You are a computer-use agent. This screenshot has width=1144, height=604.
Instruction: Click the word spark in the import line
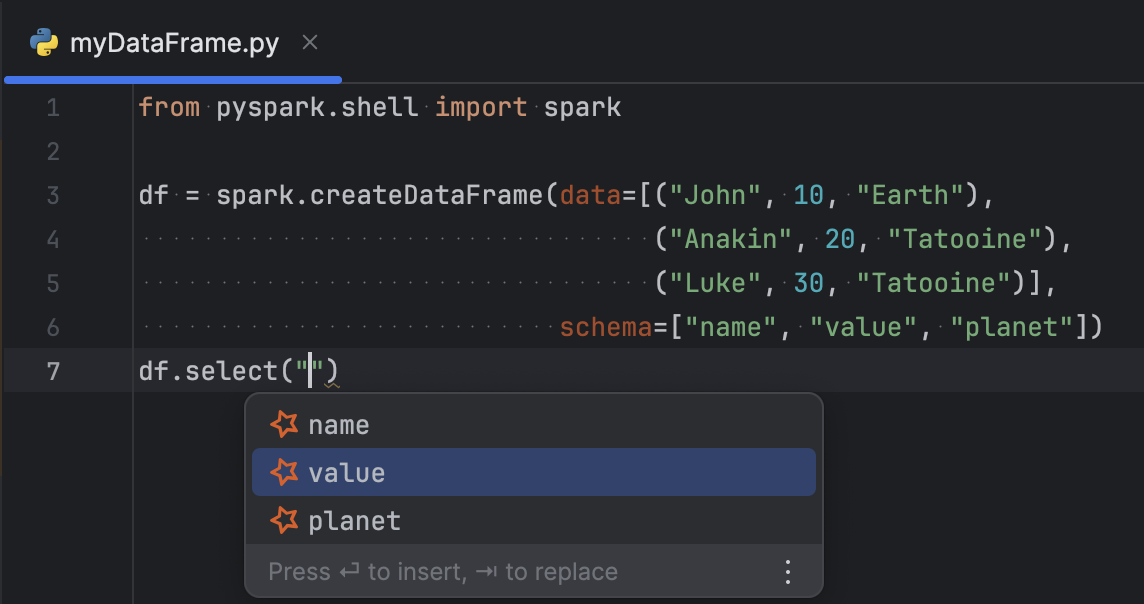pos(582,108)
